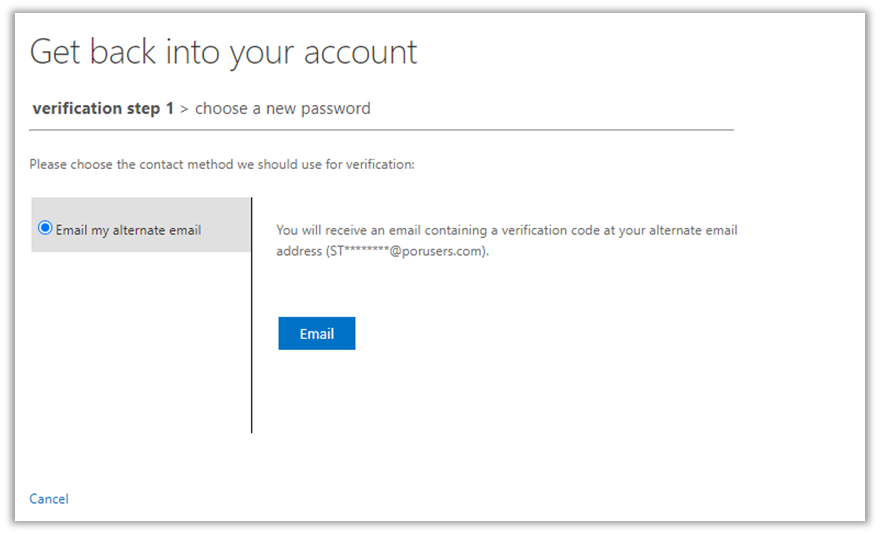880x534 pixels.
Task: Click the "Email my alternate email" label text
Action: click(x=129, y=230)
